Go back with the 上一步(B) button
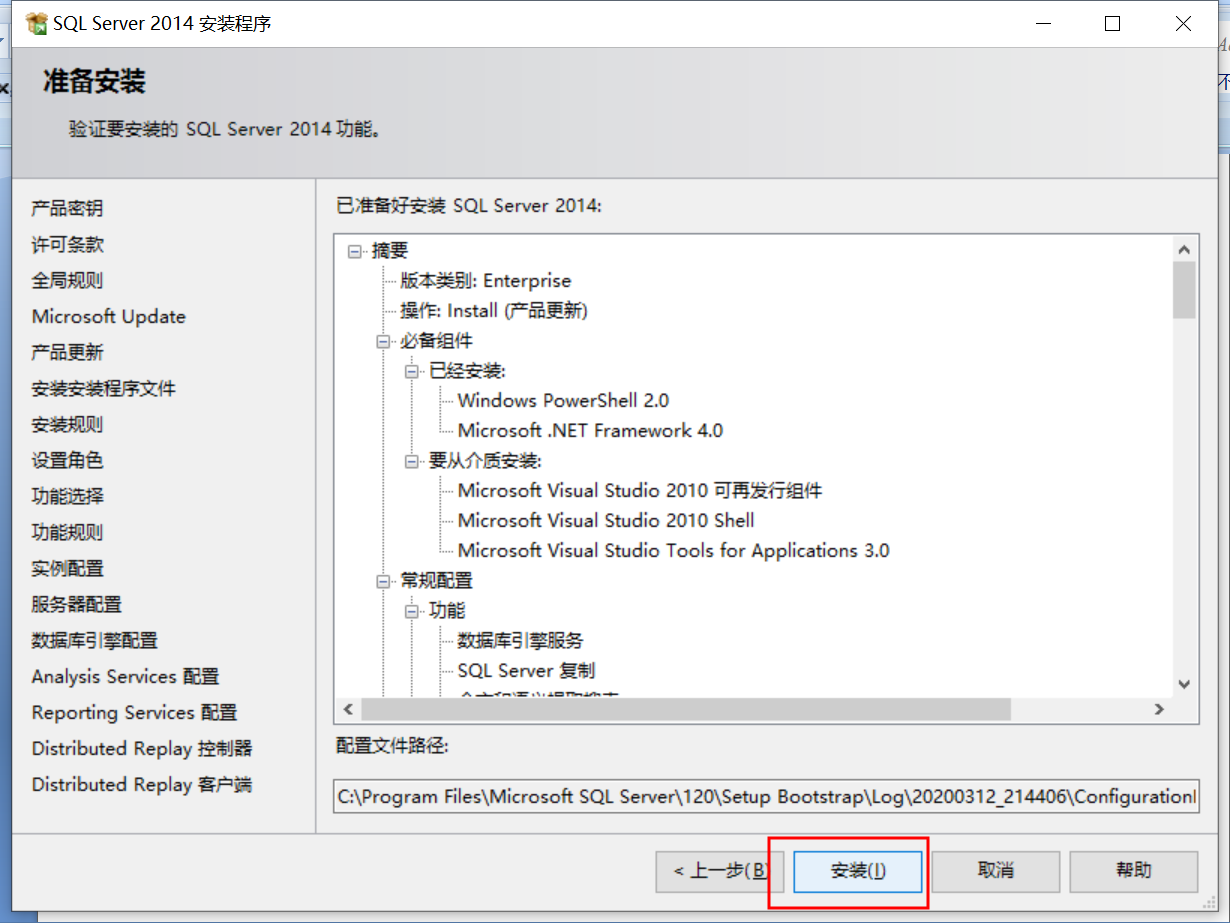1230x923 pixels. (720, 870)
